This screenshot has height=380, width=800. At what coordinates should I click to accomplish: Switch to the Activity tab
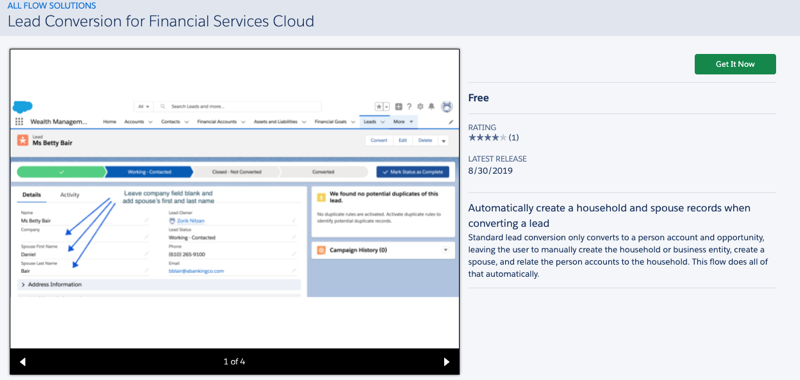pyautogui.click(x=70, y=195)
